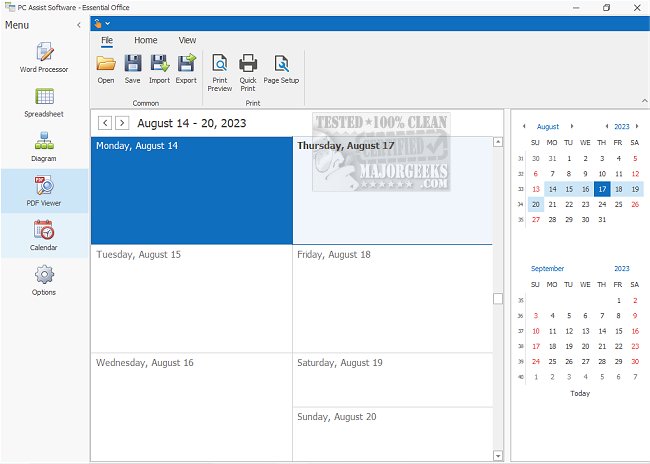Click the 2023 year label beside August
Image resolution: width=650 pixels, height=464 pixels.
(622, 126)
